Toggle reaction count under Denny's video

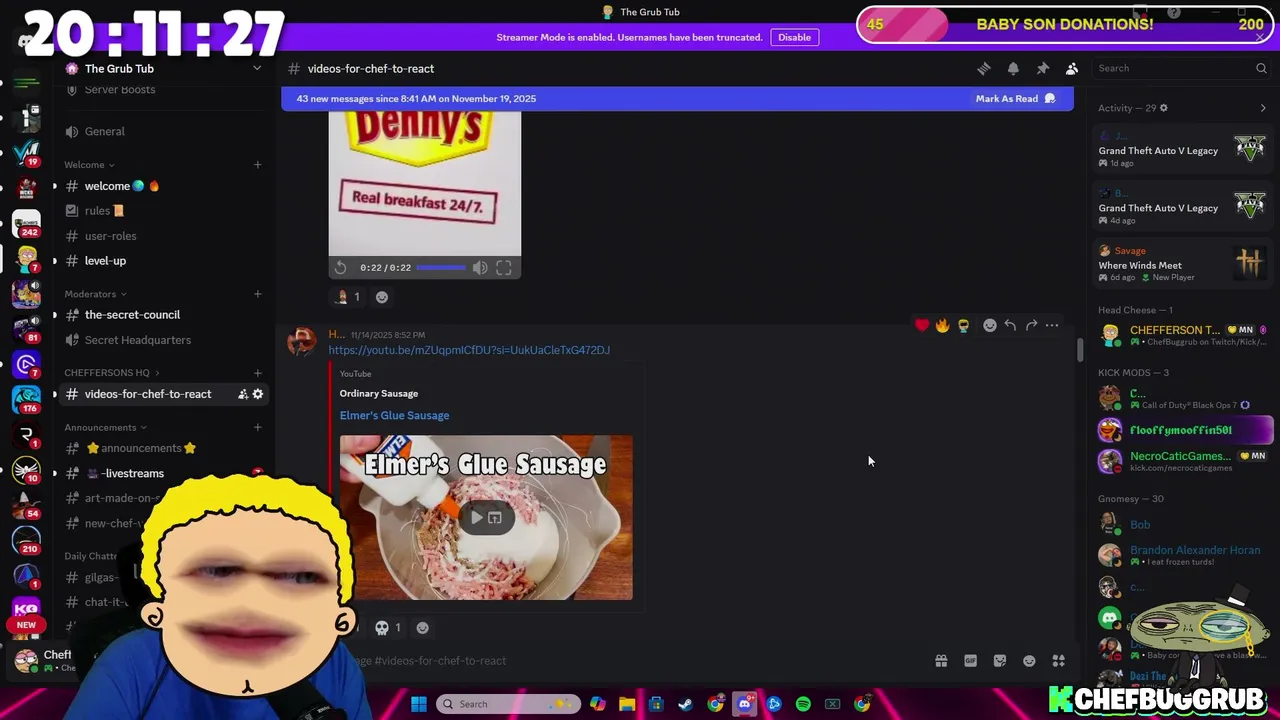coord(347,297)
